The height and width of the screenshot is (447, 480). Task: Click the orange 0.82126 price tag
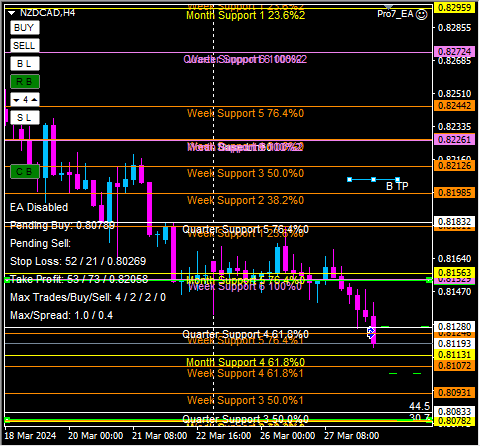coord(455,166)
